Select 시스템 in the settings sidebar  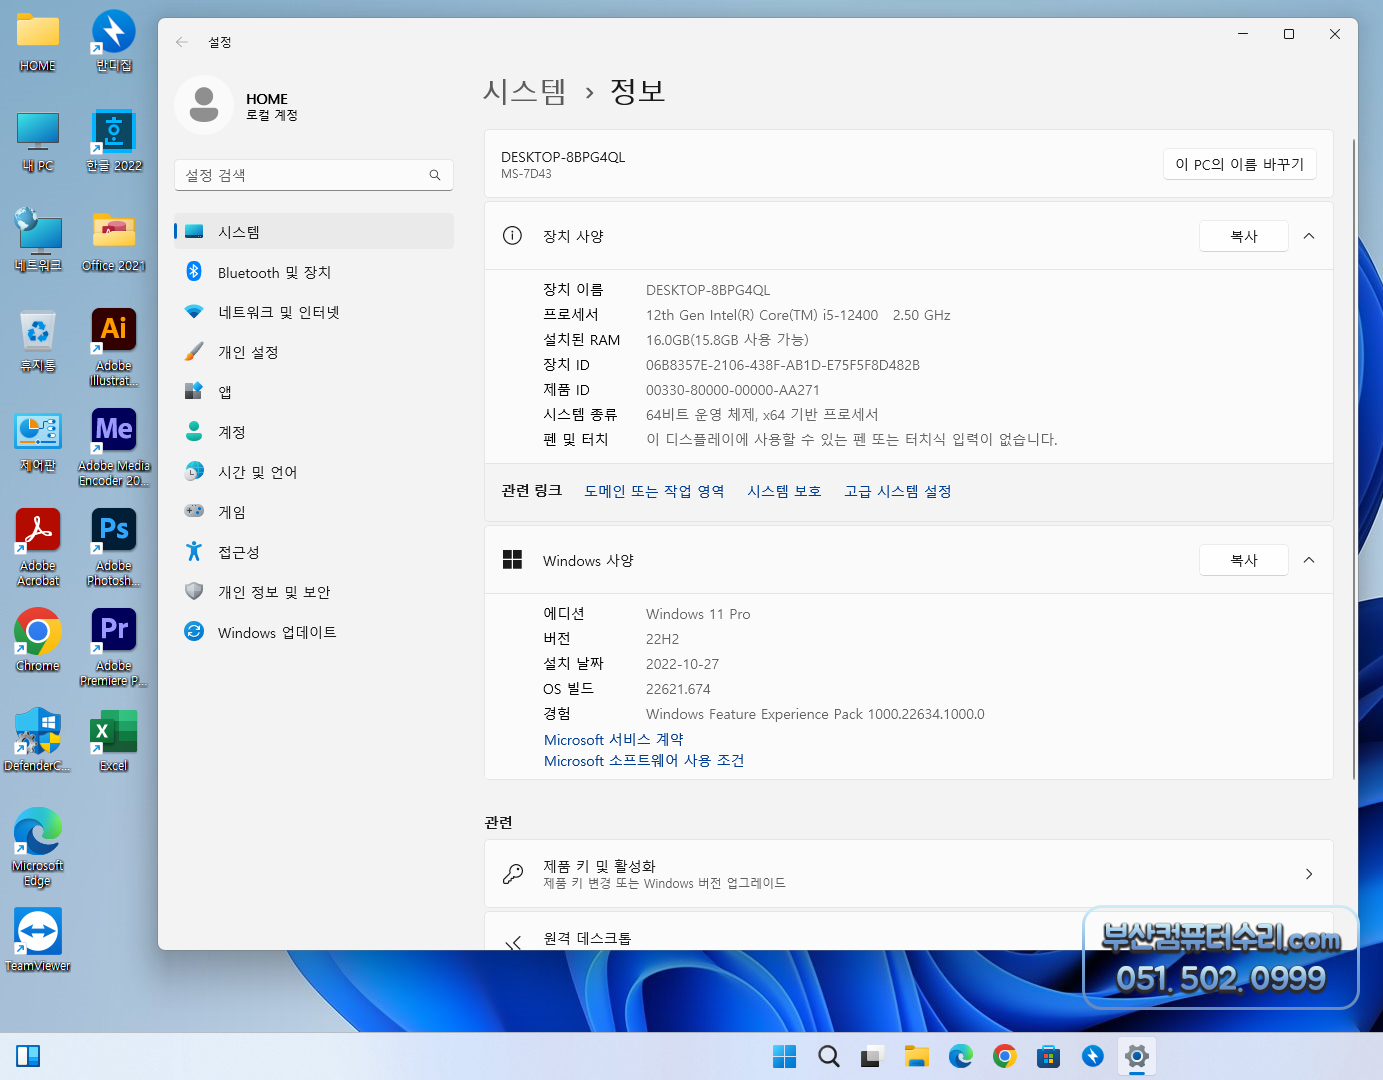314,232
